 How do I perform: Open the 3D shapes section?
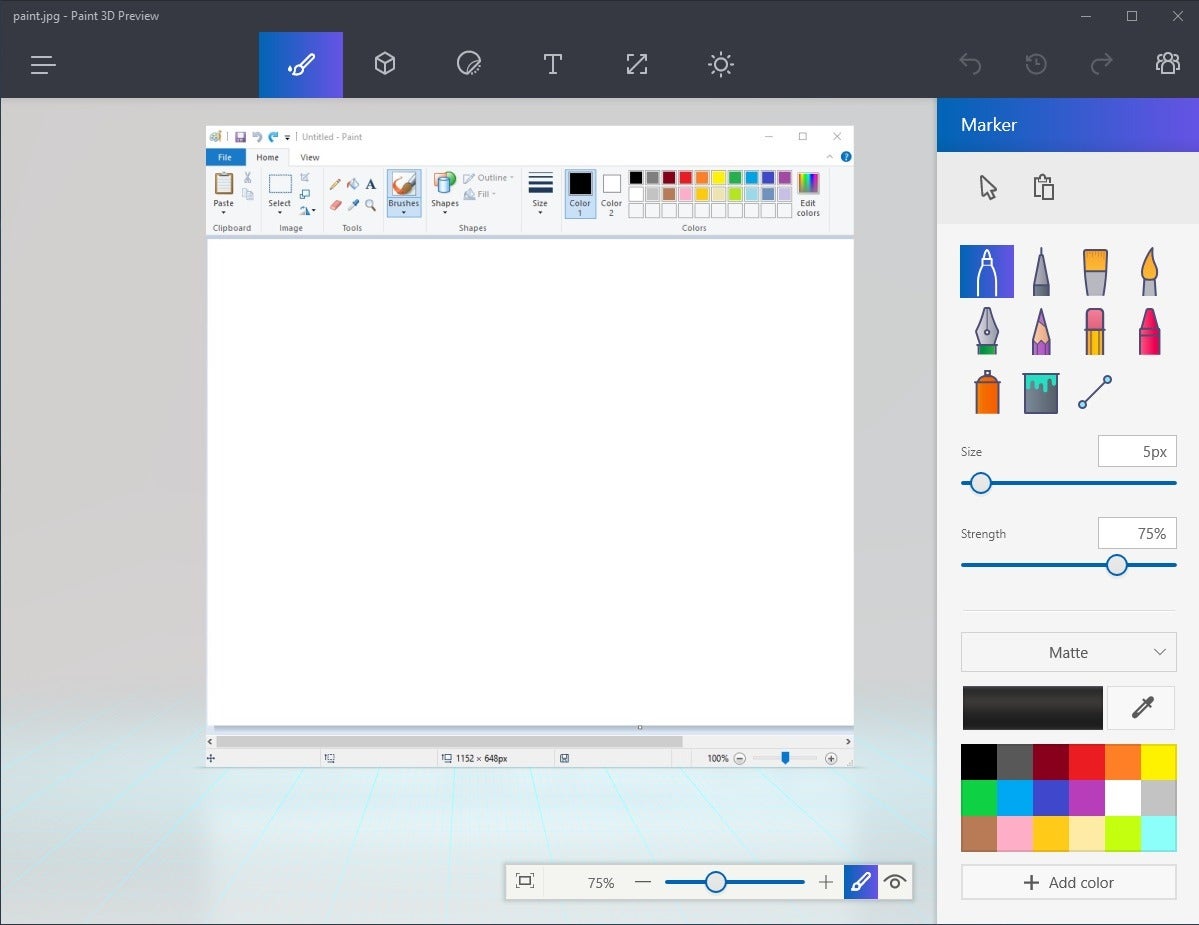[385, 64]
